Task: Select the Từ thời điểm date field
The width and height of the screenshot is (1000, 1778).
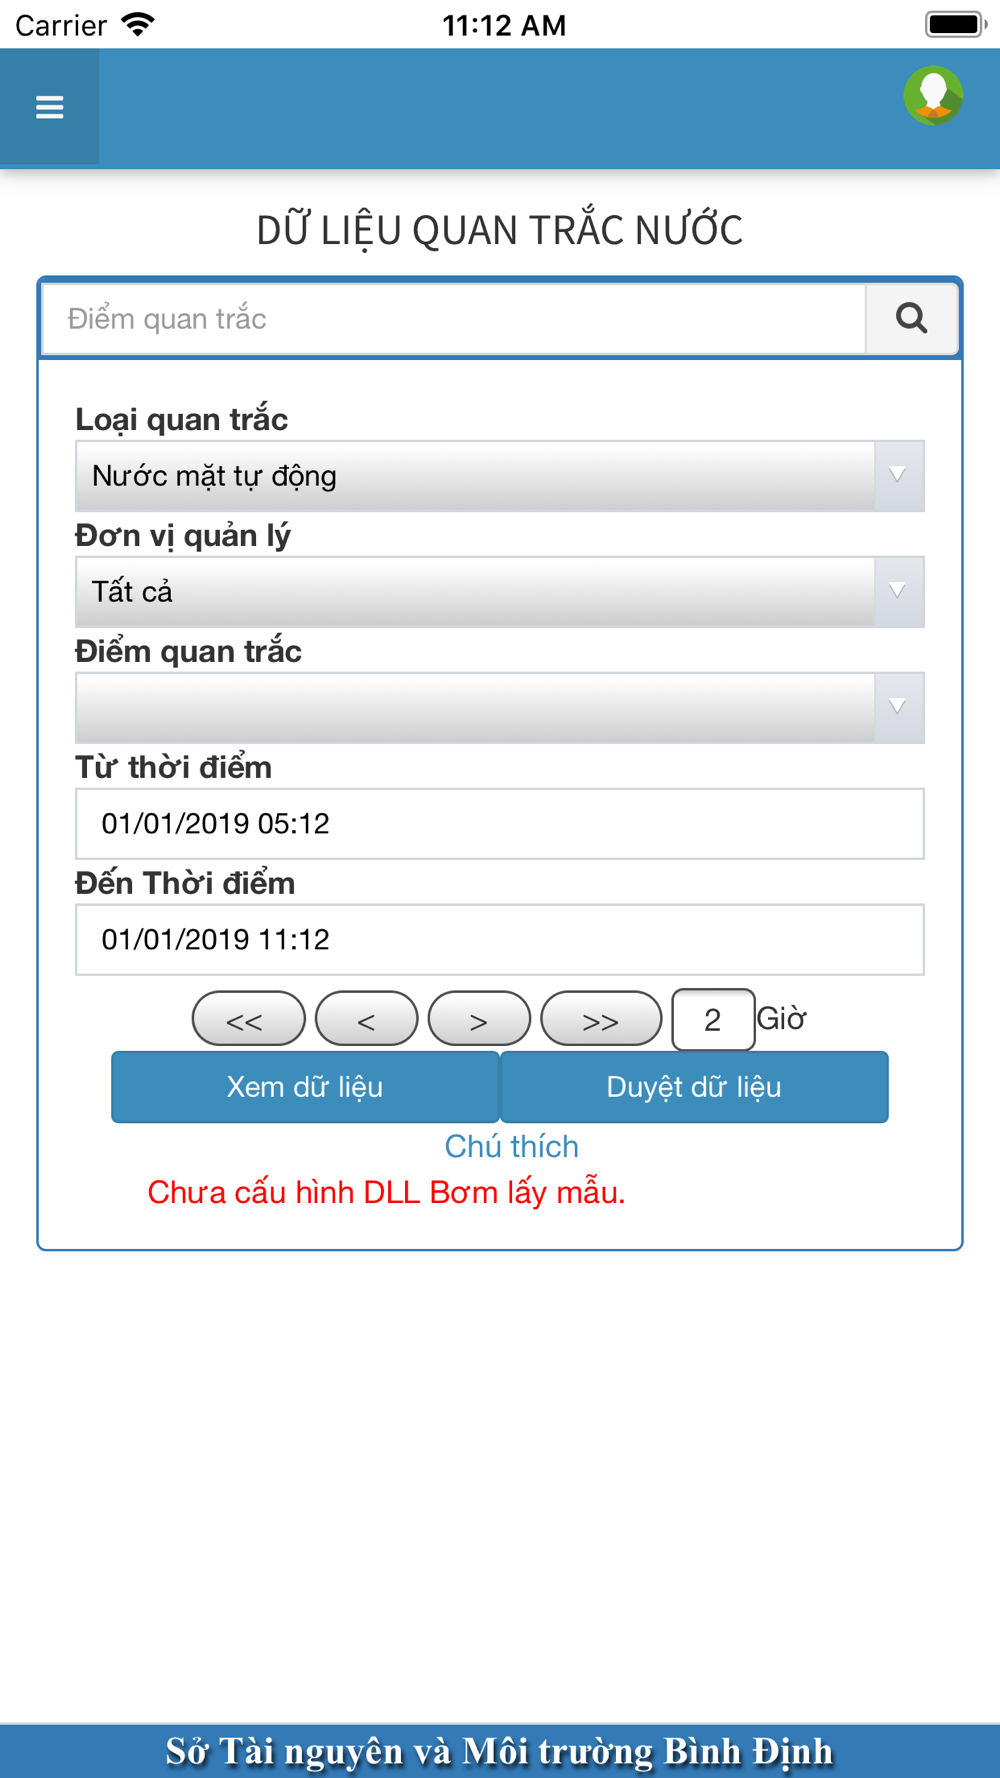Action: pyautogui.click(x=500, y=824)
